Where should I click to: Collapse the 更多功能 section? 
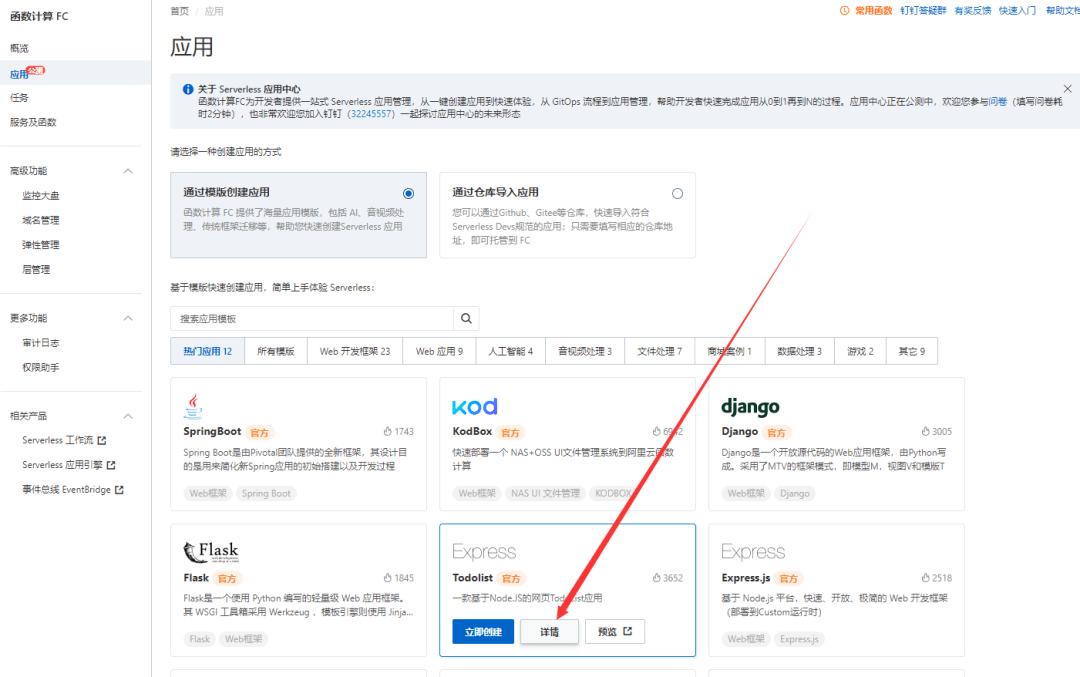128,318
